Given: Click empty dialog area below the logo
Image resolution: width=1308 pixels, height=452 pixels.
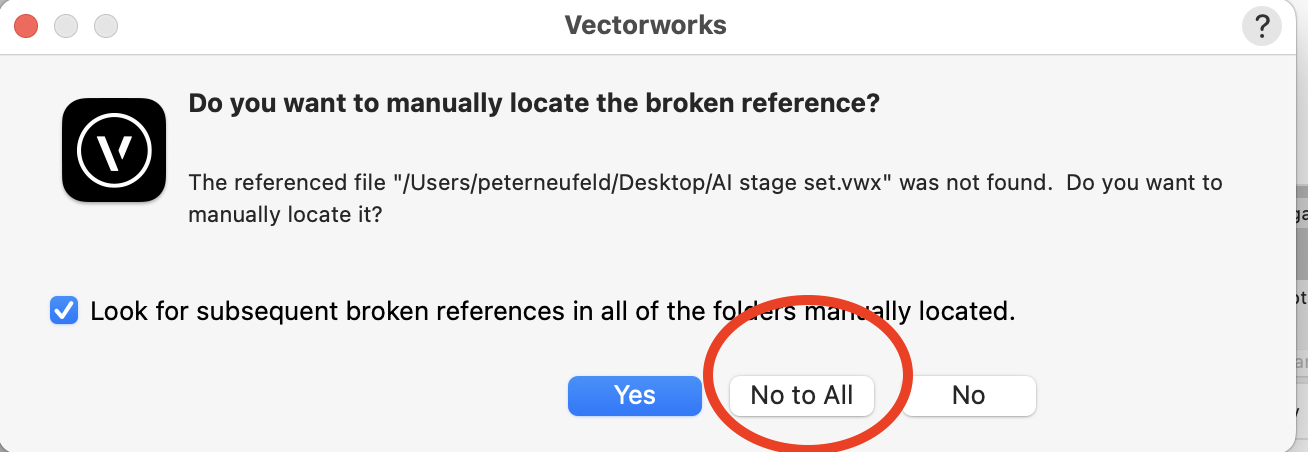Looking at the screenshot, I should coord(113,250).
